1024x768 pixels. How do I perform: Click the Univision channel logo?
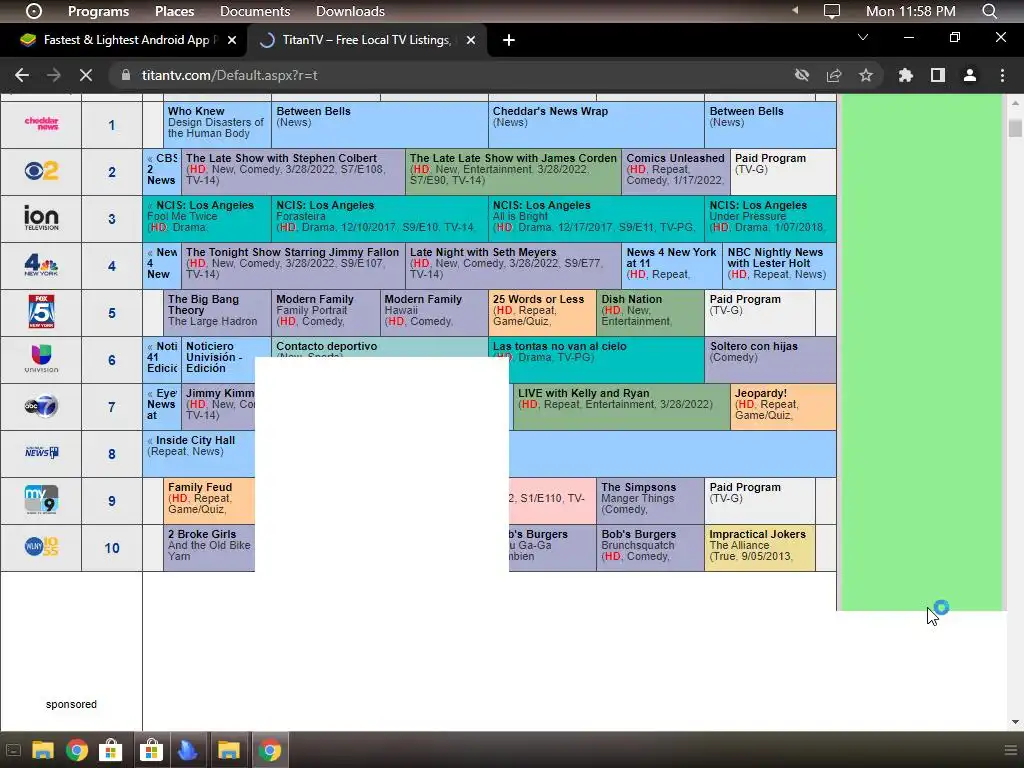pos(41,359)
